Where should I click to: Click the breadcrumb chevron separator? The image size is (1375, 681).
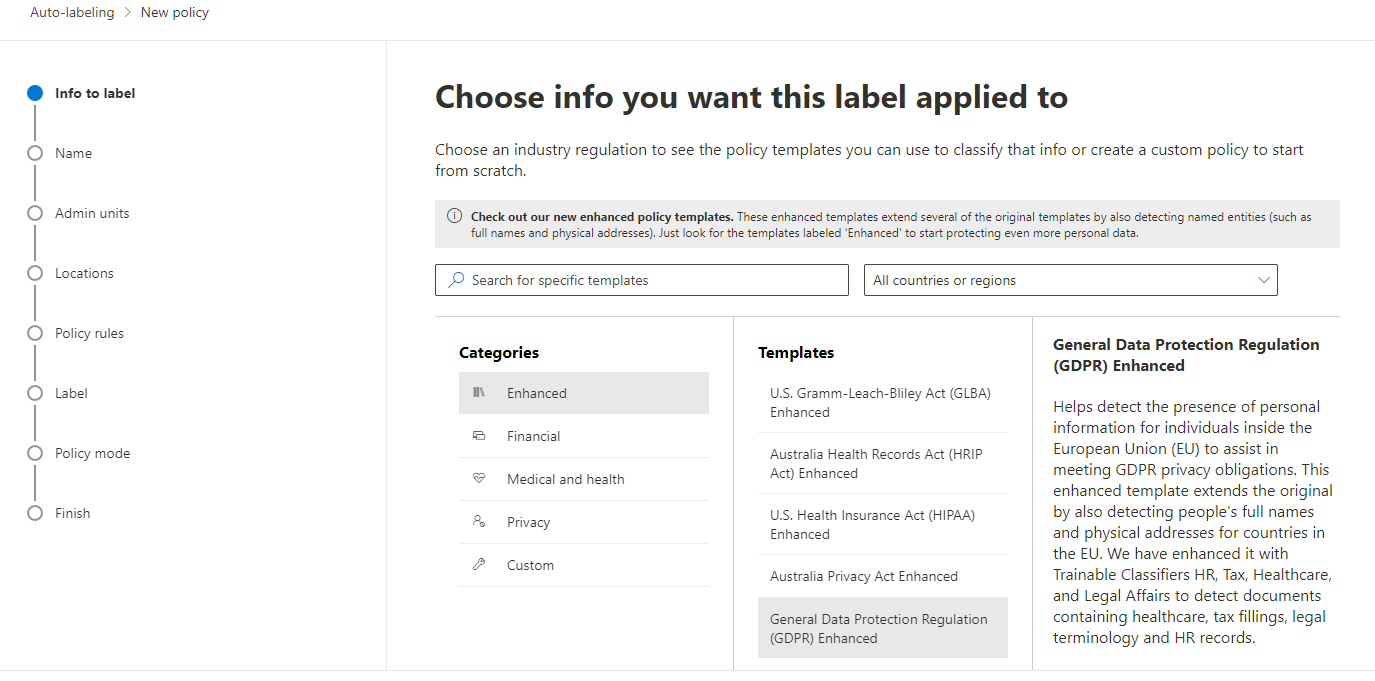pos(128,13)
